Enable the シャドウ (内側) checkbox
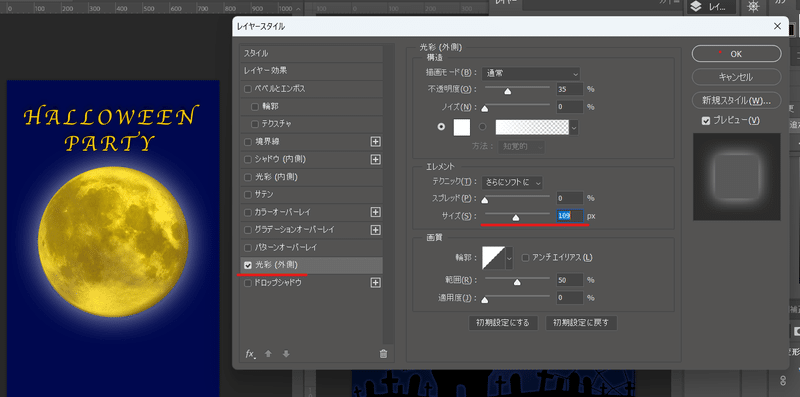Screen dimensions: 800x397 point(248,160)
